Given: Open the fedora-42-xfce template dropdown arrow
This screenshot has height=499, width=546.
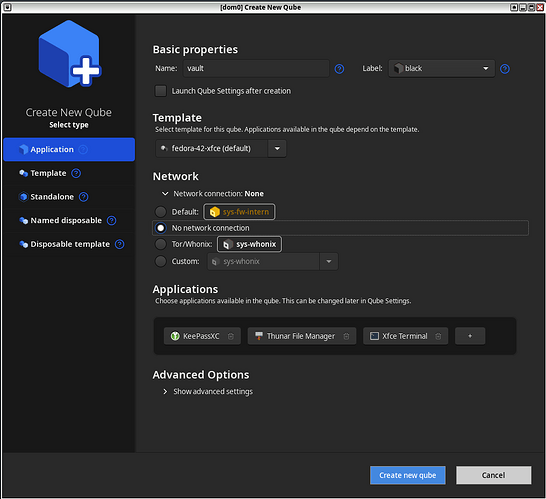Looking at the screenshot, I should coord(277,149).
